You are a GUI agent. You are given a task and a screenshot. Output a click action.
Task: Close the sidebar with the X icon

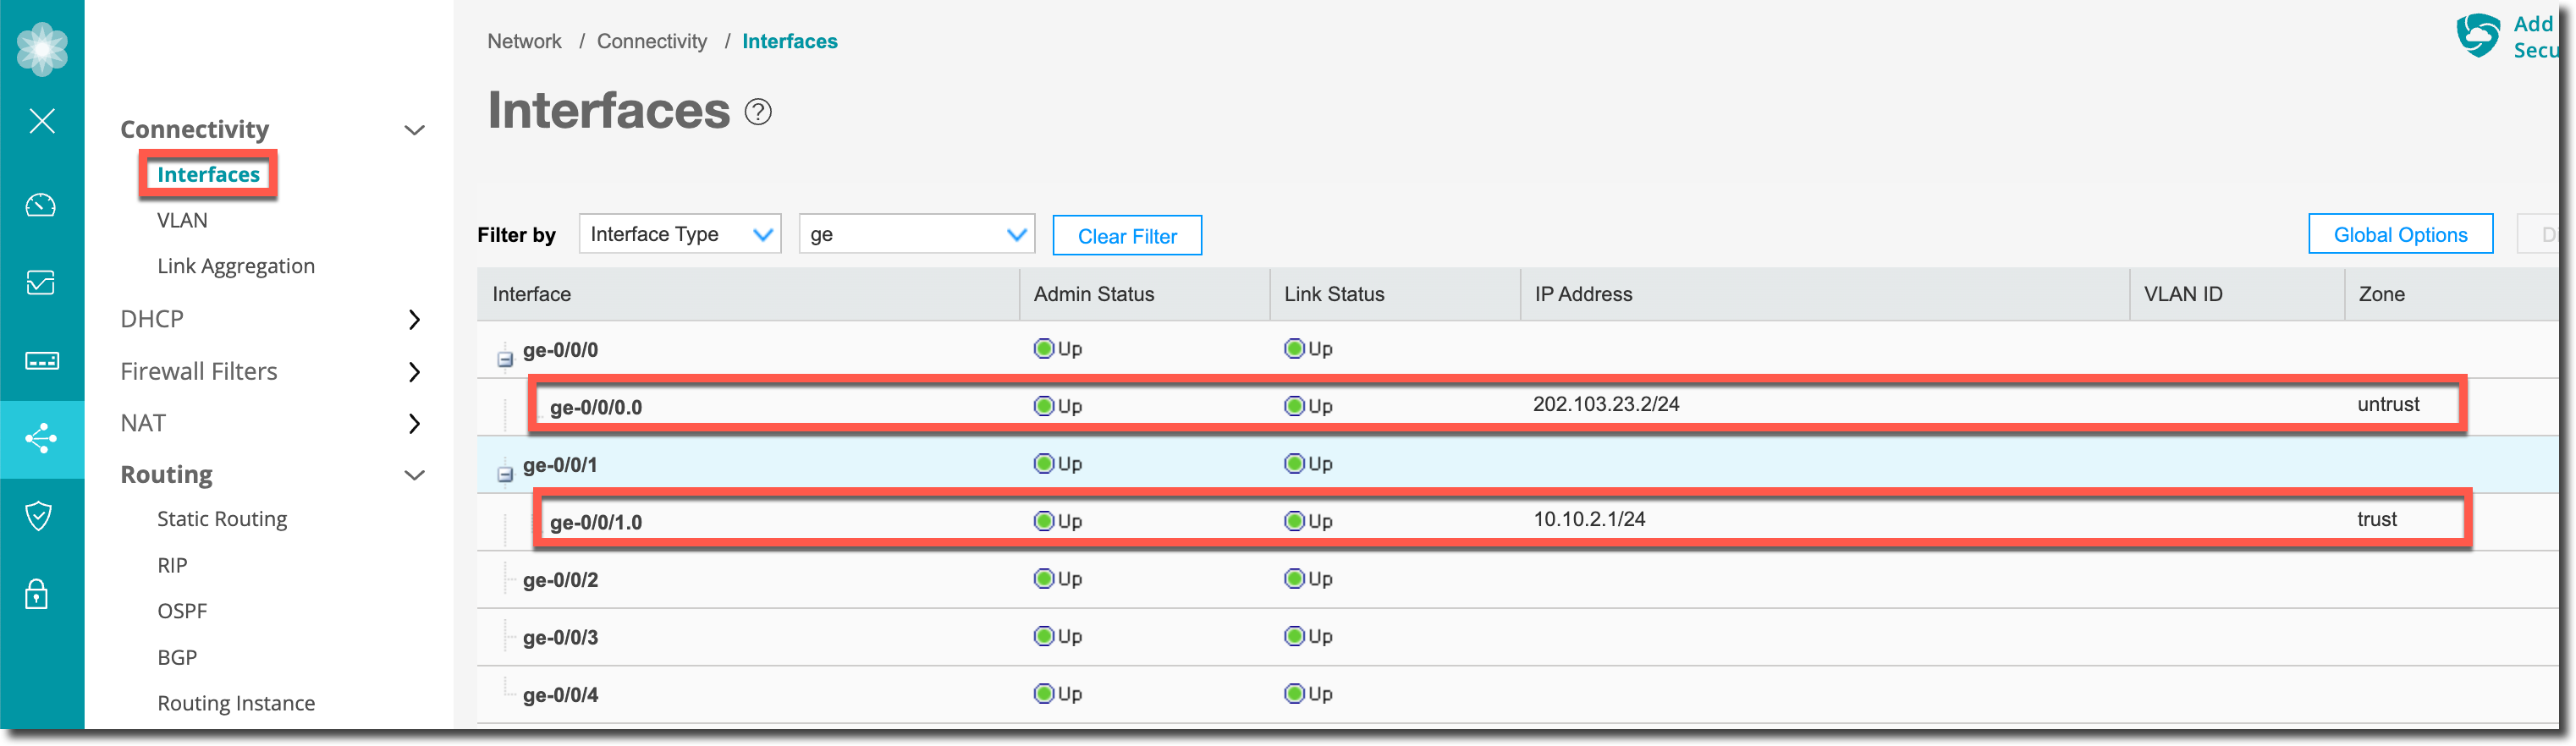[42, 121]
